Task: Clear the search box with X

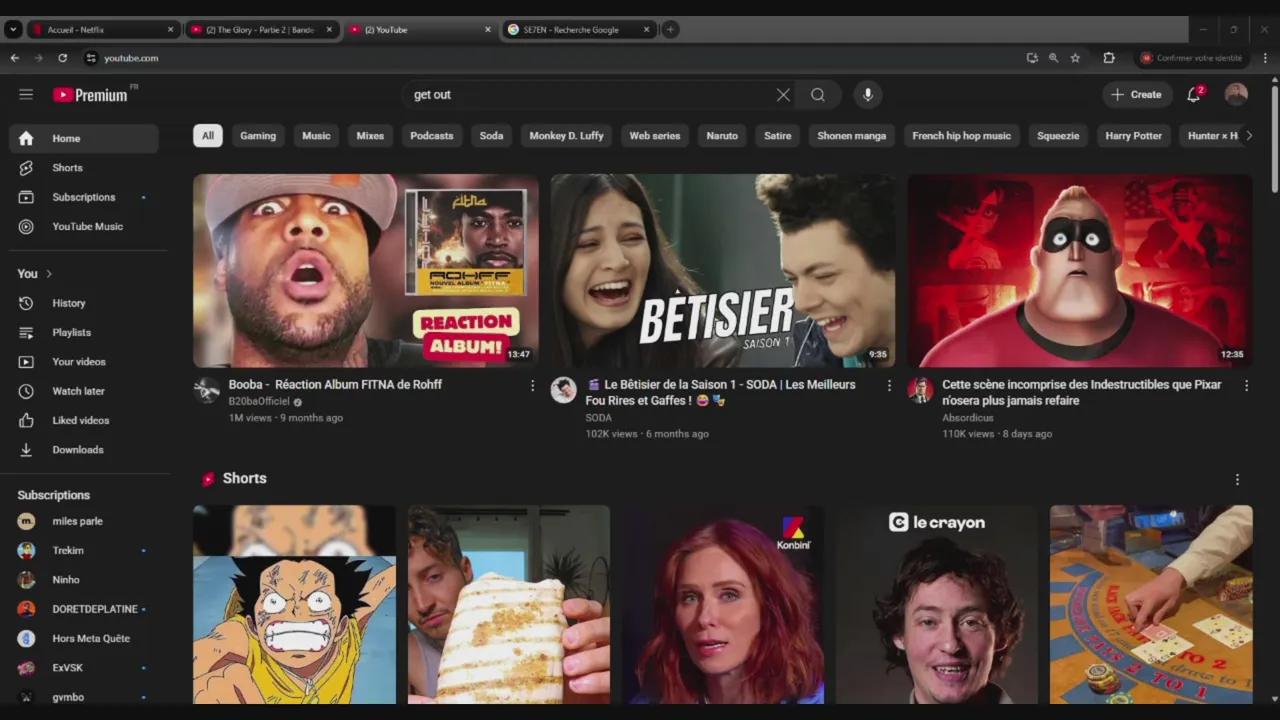Action: pyautogui.click(x=783, y=95)
